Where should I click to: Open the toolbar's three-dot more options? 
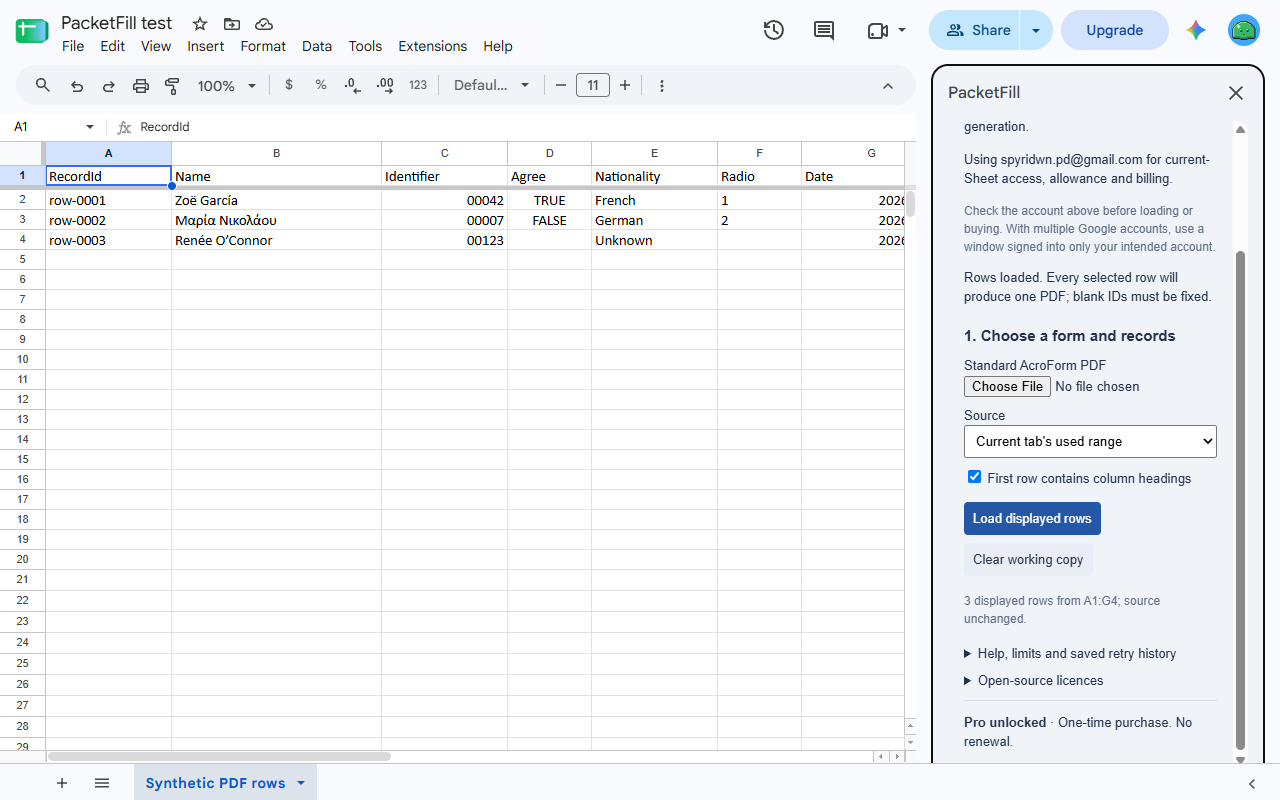pyautogui.click(x=662, y=86)
